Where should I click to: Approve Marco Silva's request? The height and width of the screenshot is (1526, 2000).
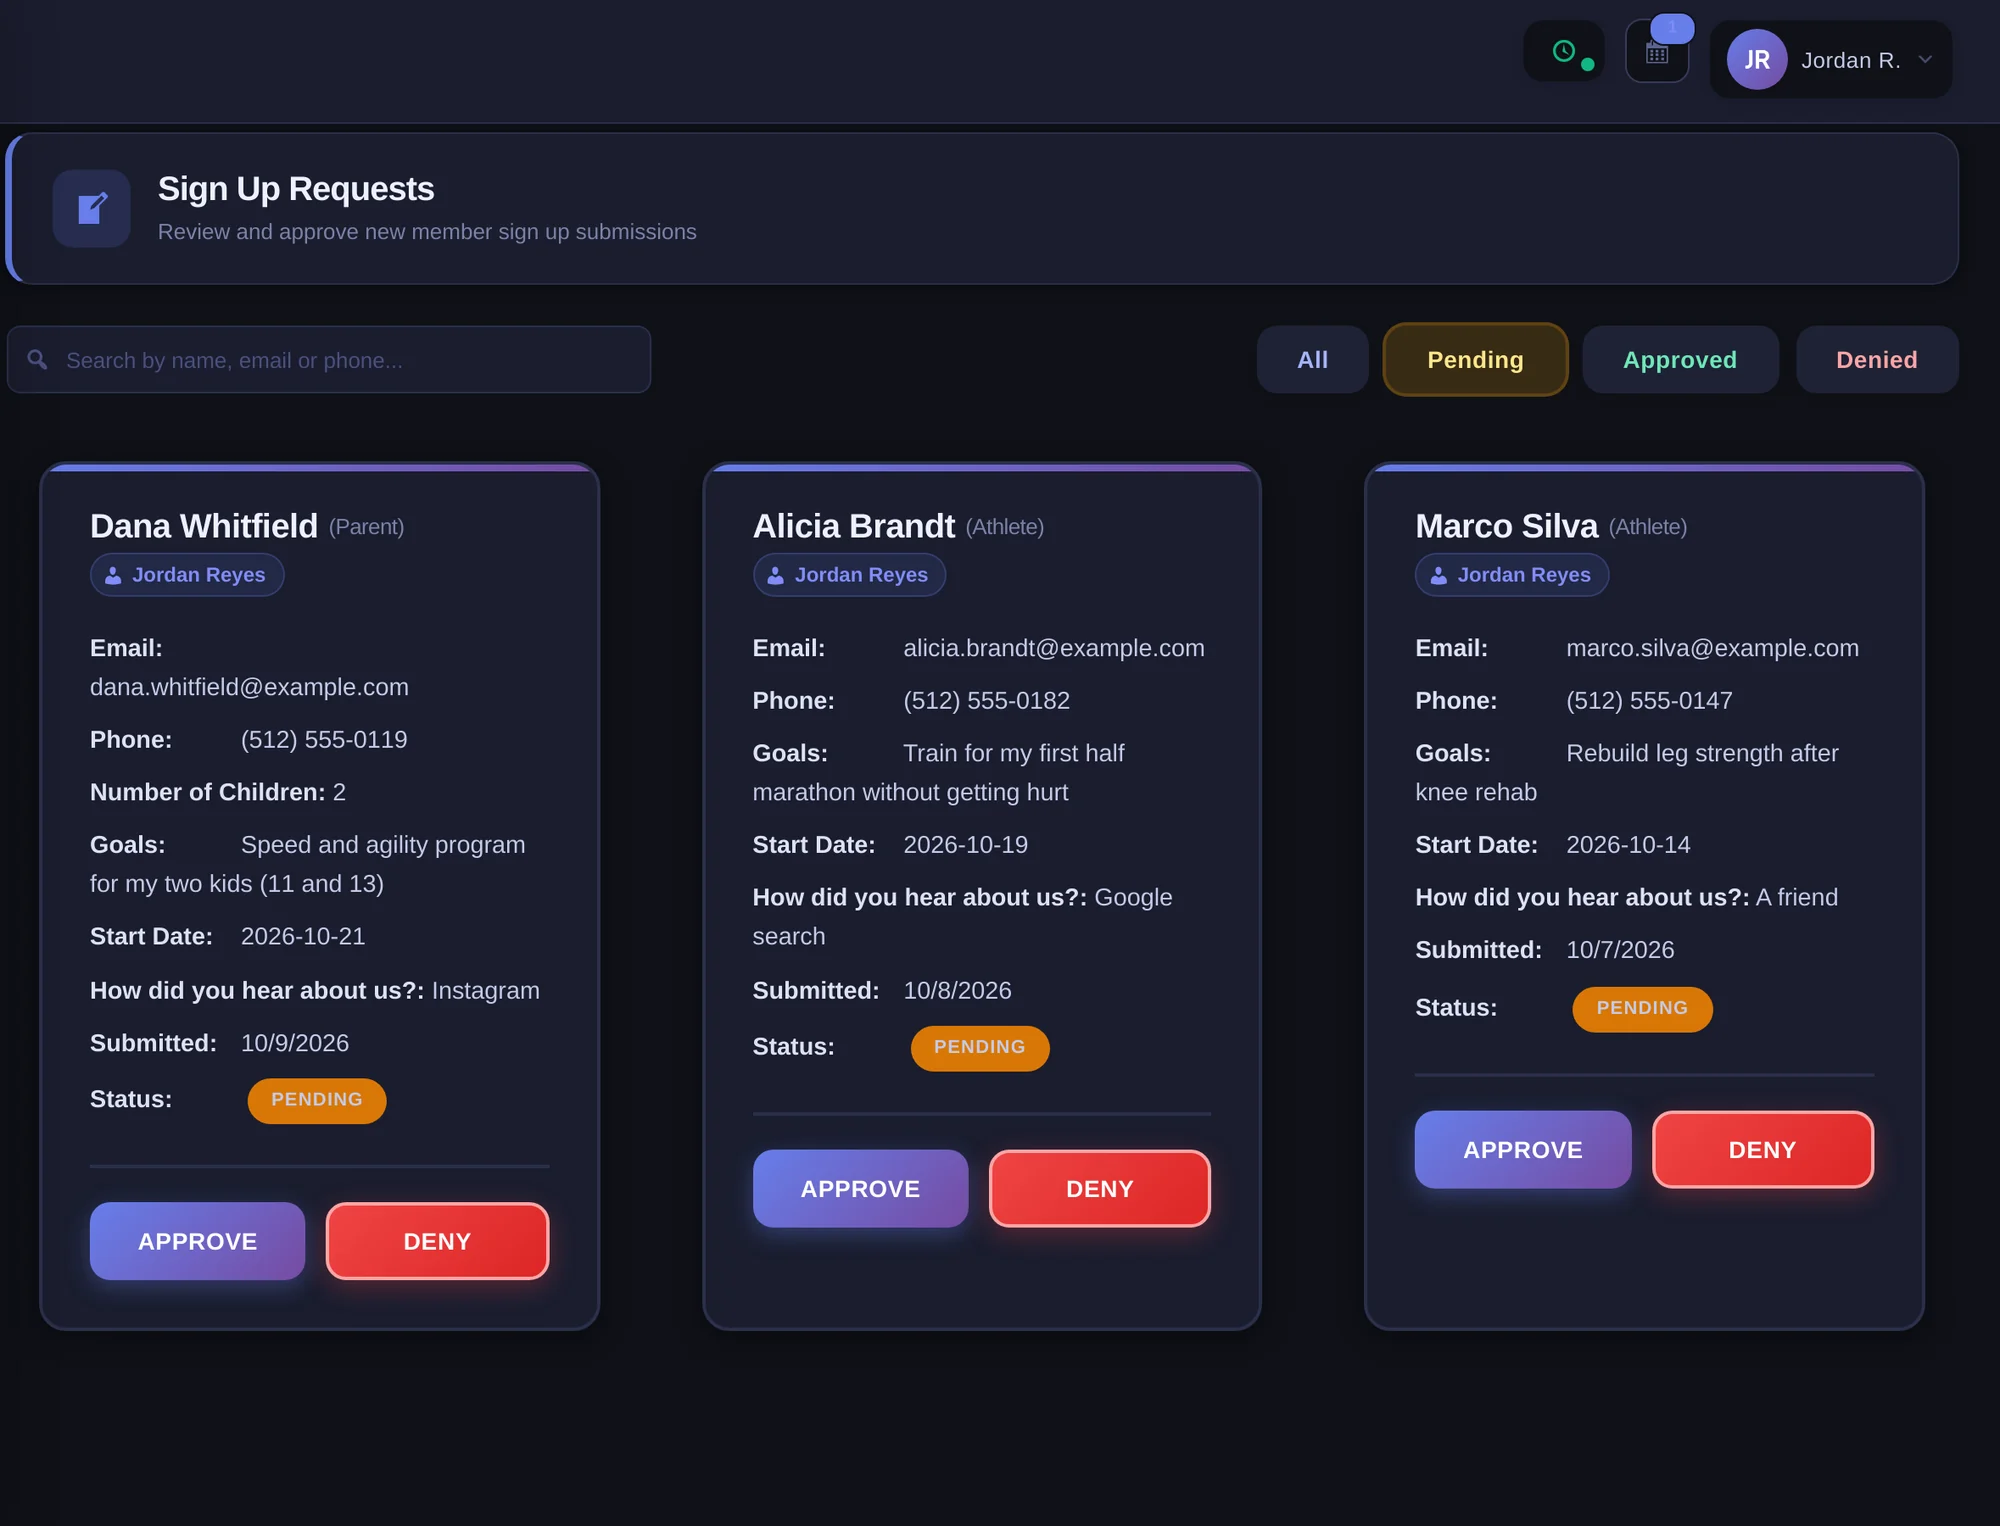pos(1522,1150)
